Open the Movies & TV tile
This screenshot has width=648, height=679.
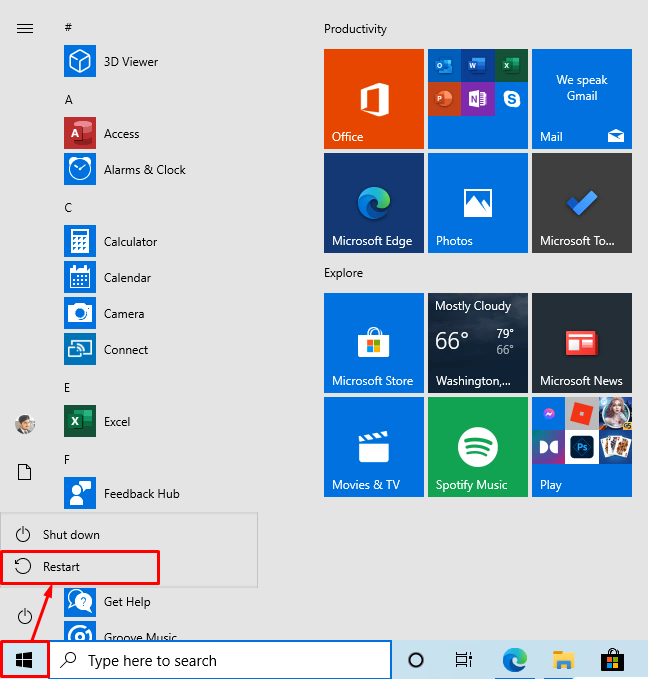[374, 447]
